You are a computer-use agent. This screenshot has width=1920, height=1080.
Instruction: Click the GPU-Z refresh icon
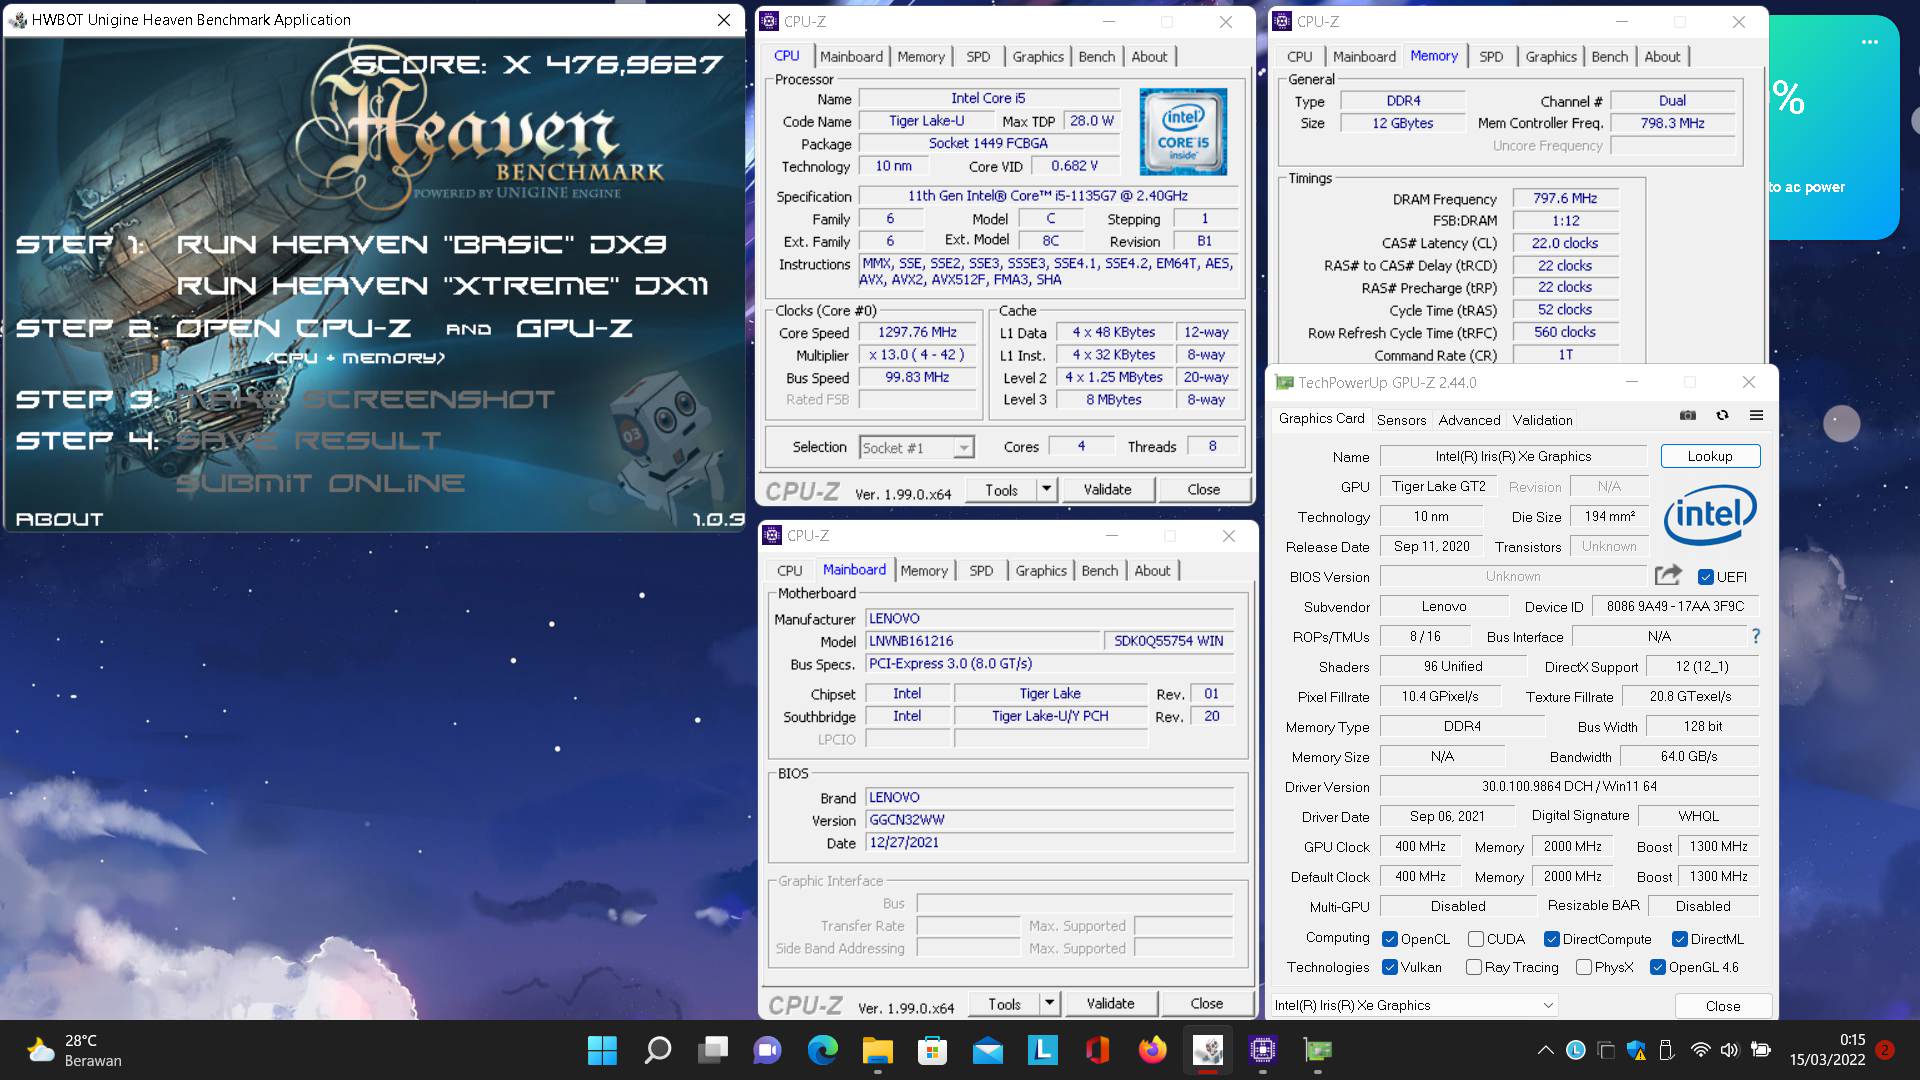pyautogui.click(x=1722, y=416)
